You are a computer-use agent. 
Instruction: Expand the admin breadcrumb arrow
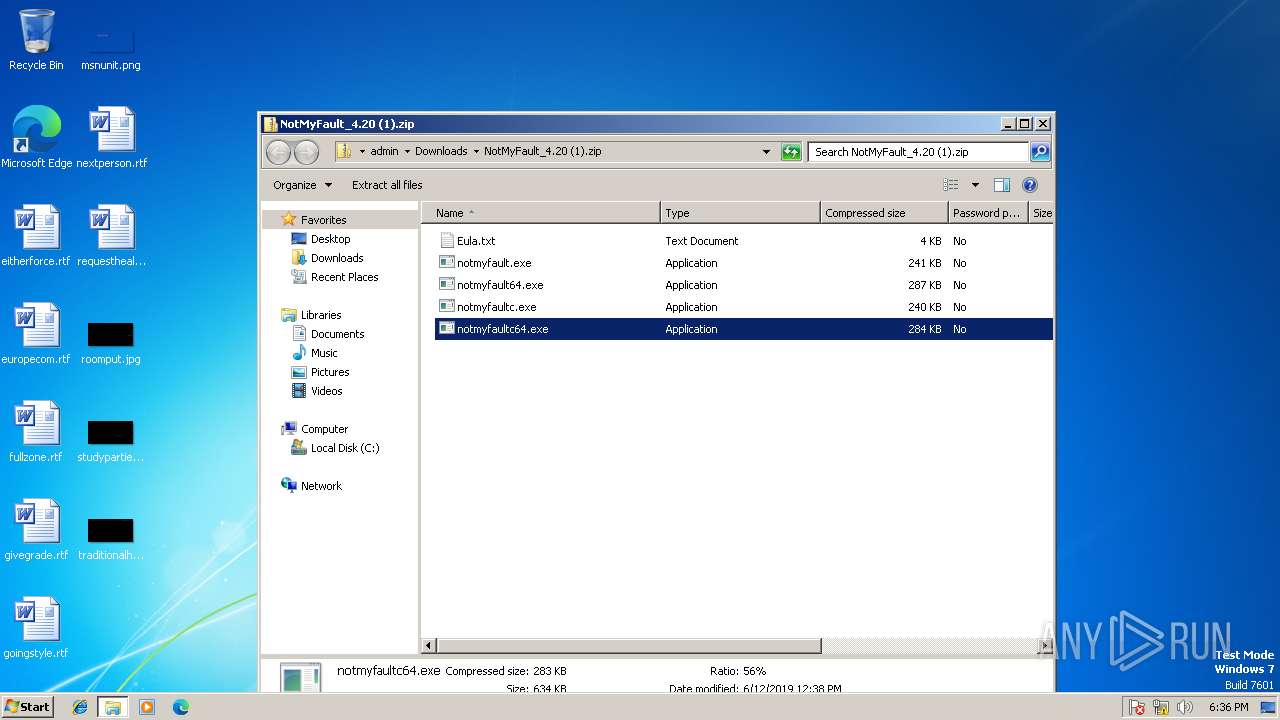407,152
